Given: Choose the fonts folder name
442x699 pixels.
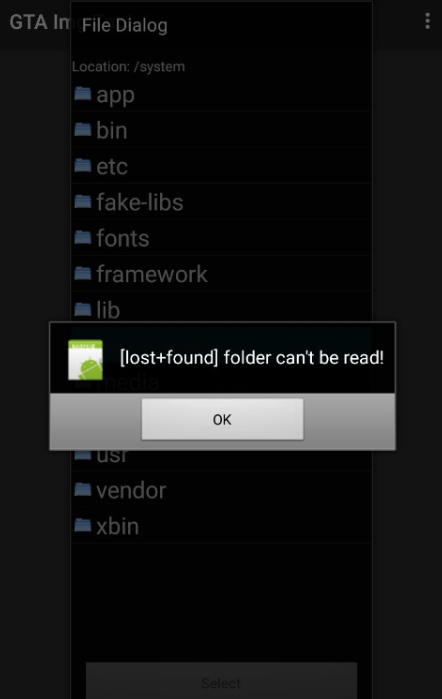Looking at the screenshot, I should click(x=123, y=238).
